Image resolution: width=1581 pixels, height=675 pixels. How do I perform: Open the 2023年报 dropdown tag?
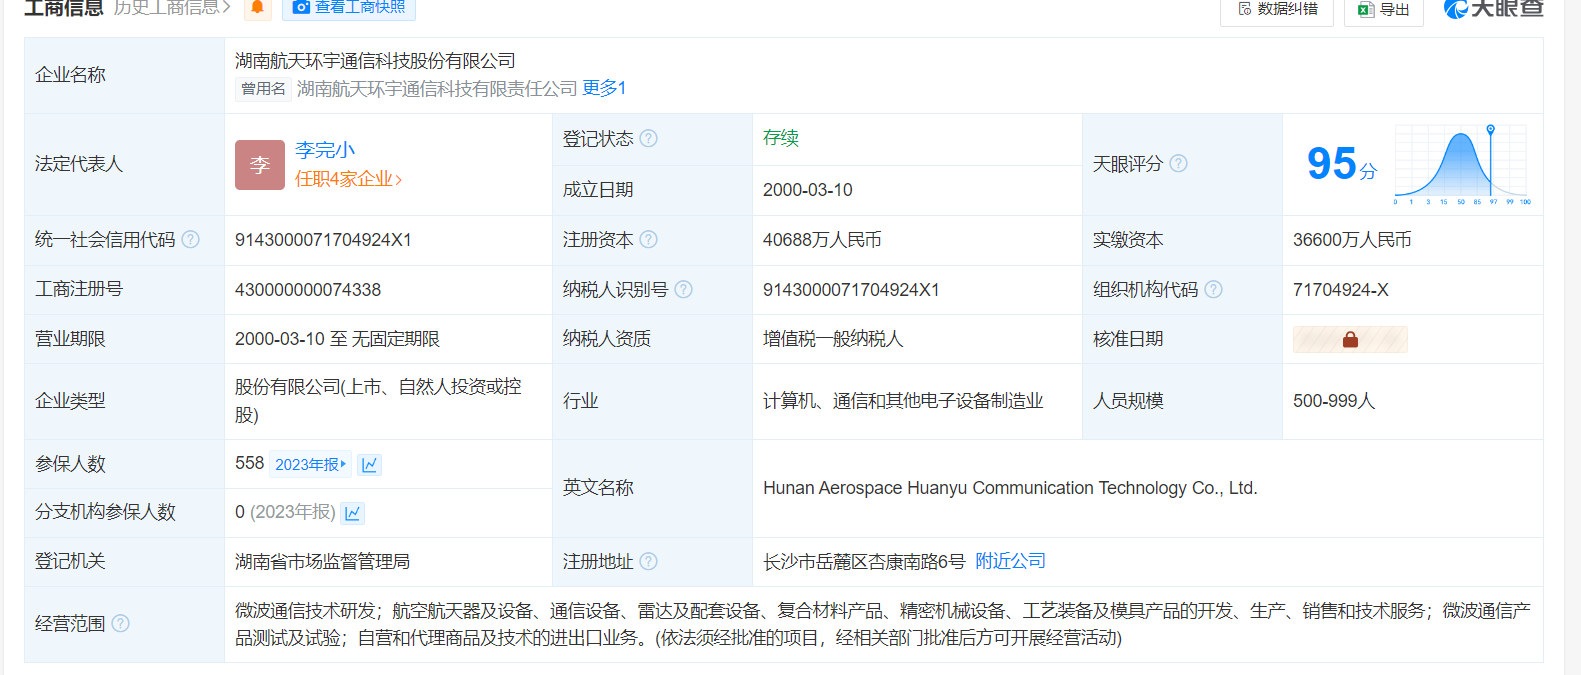click(311, 464)
